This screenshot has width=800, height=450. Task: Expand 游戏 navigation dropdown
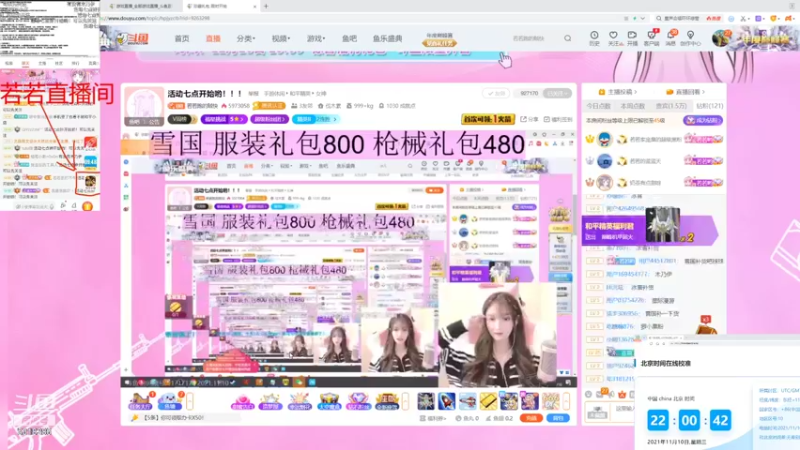click(316, 39)
